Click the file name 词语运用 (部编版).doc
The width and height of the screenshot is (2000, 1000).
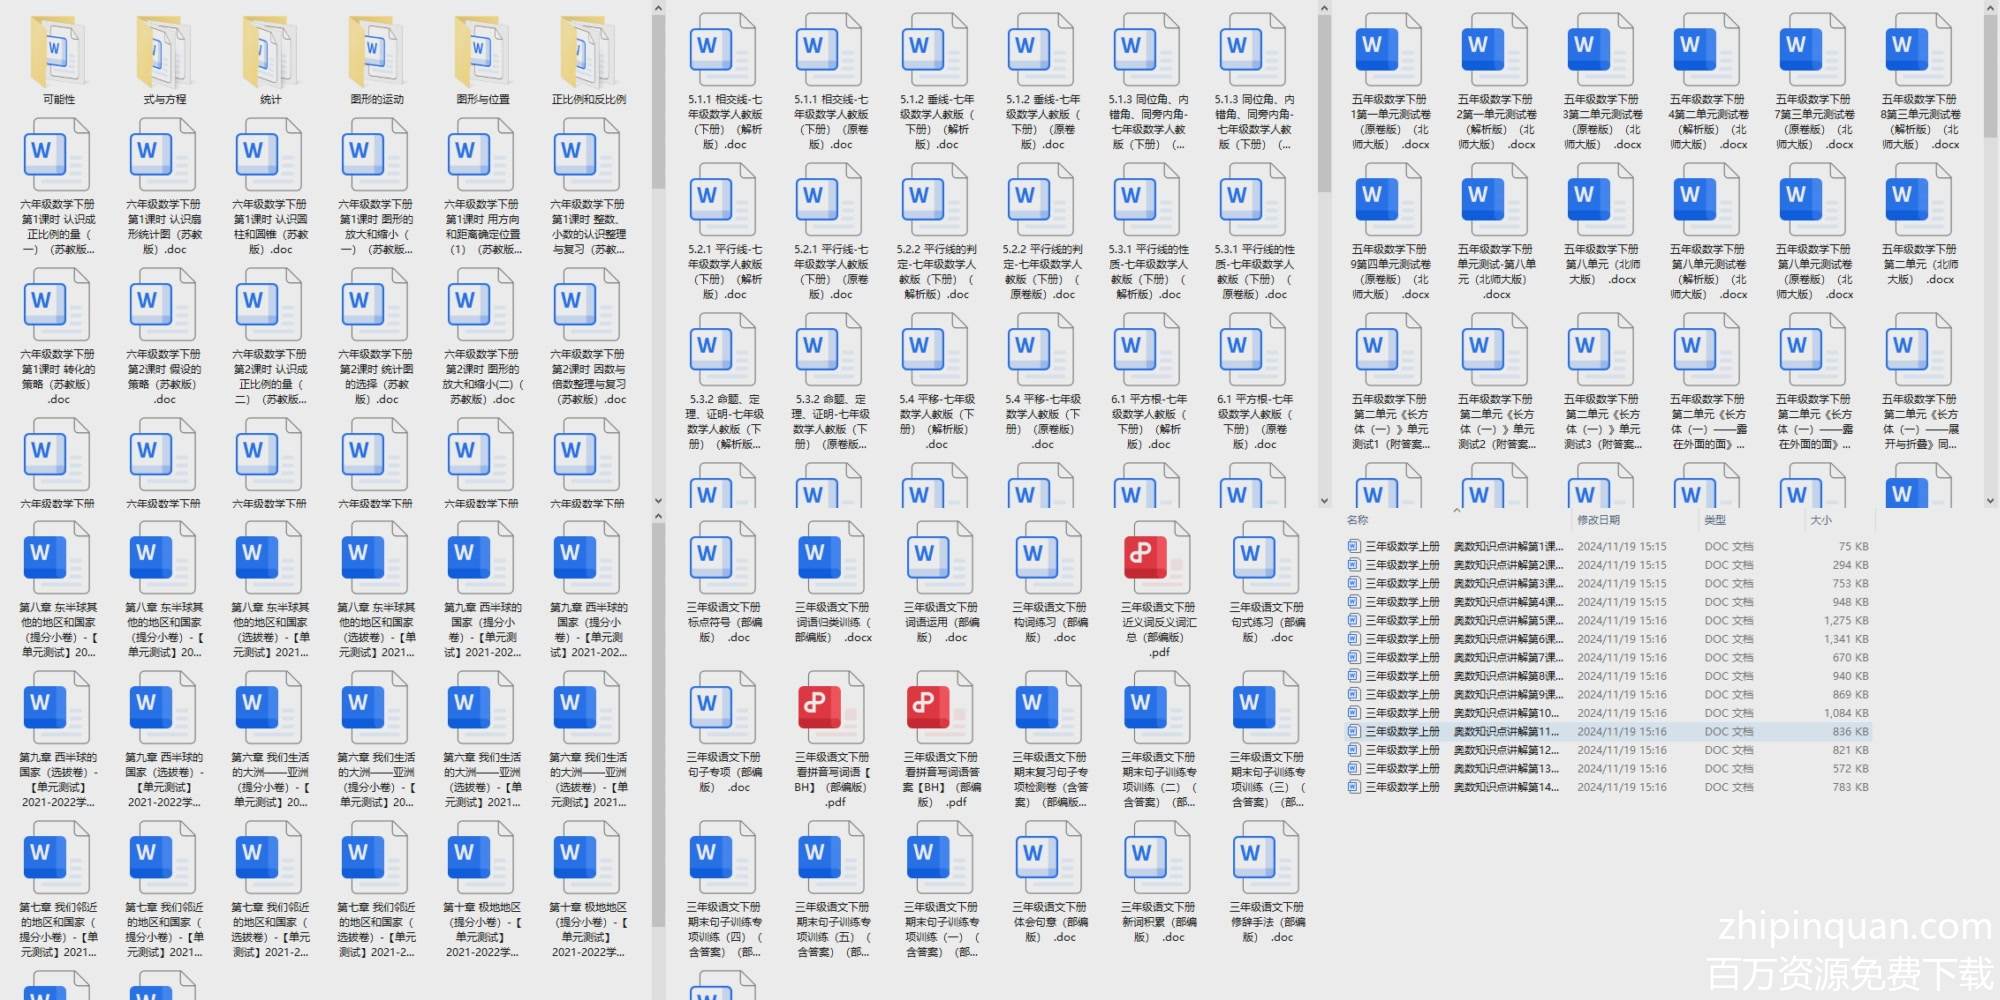tap(941, 622)
